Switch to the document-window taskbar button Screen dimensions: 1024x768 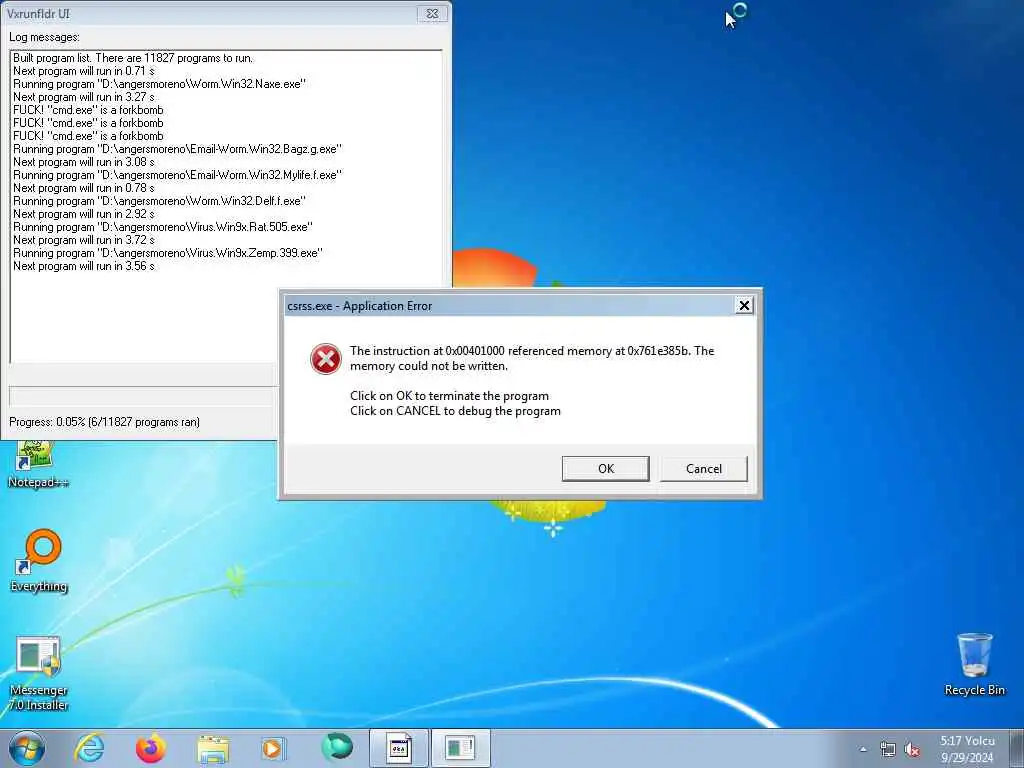(x=399, y=748)
